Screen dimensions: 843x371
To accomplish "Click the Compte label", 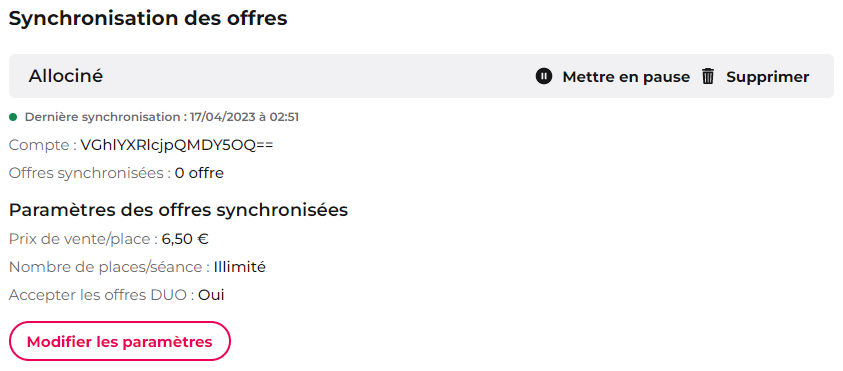I will coord(42,145).
